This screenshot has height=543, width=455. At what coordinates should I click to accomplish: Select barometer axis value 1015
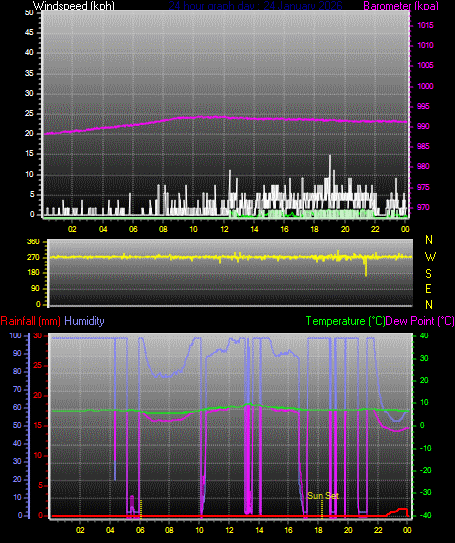click(425, 25)
